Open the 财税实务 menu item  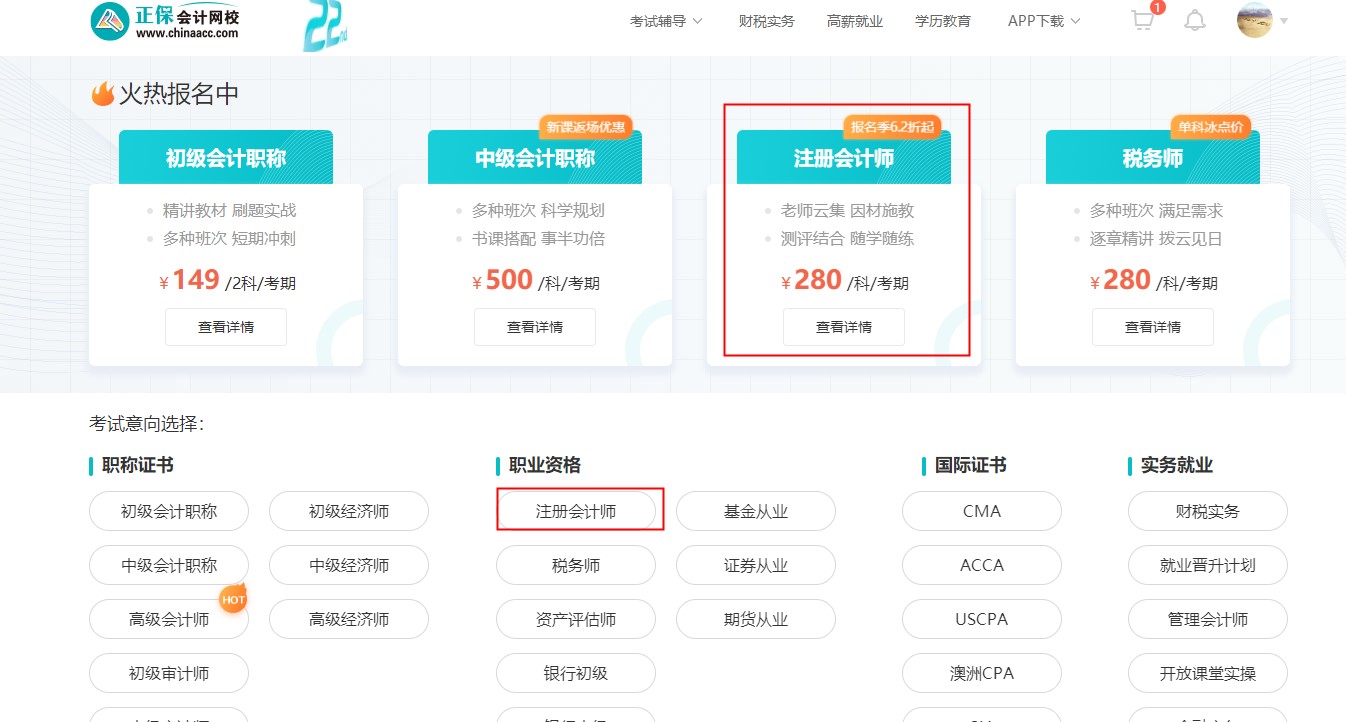(765, 20)
